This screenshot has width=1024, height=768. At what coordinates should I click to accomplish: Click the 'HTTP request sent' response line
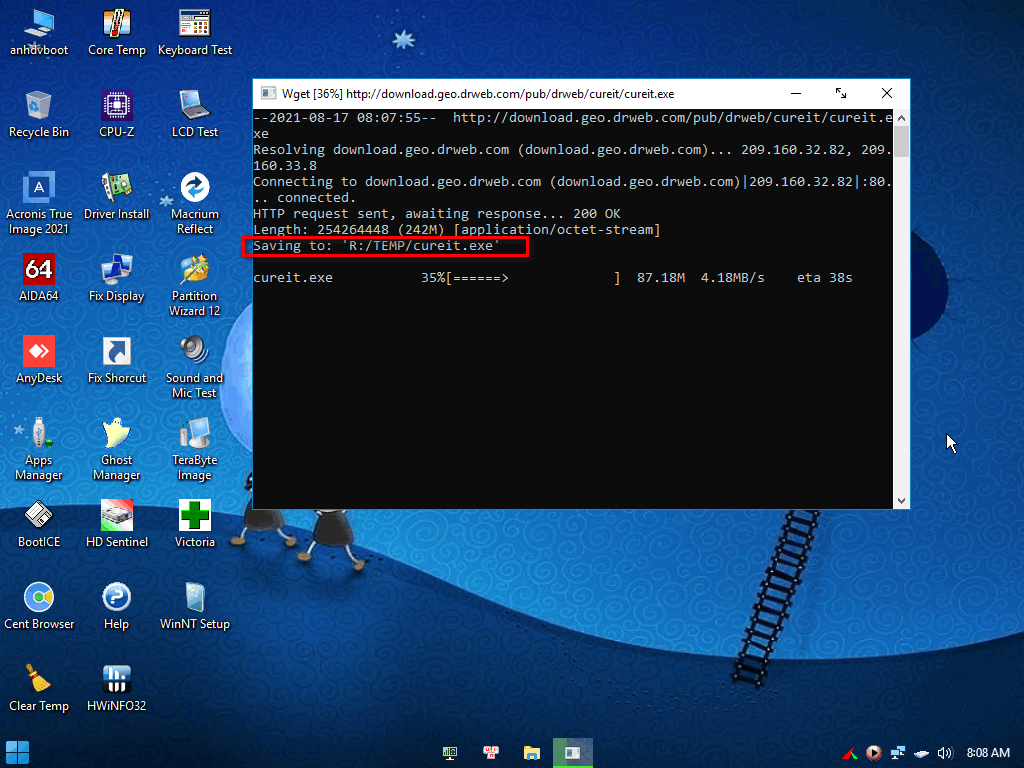pos(437,214)
